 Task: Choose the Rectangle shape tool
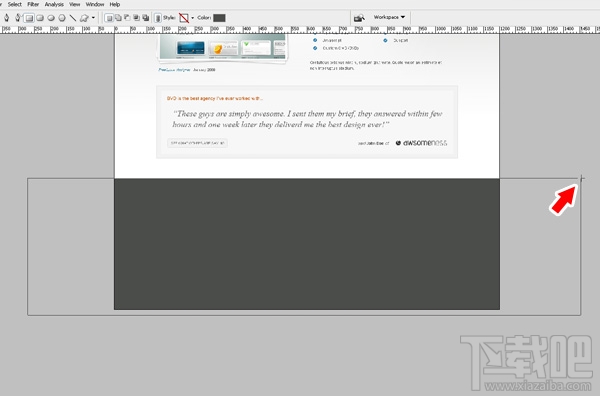(29, 18)
